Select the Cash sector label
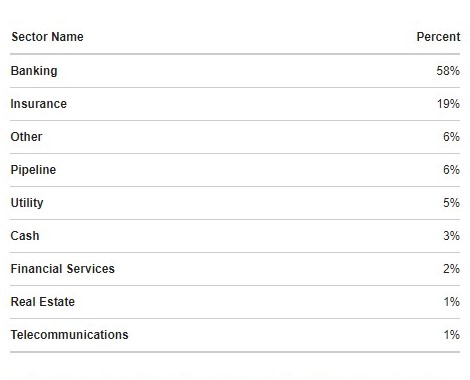 click(25, 236)
